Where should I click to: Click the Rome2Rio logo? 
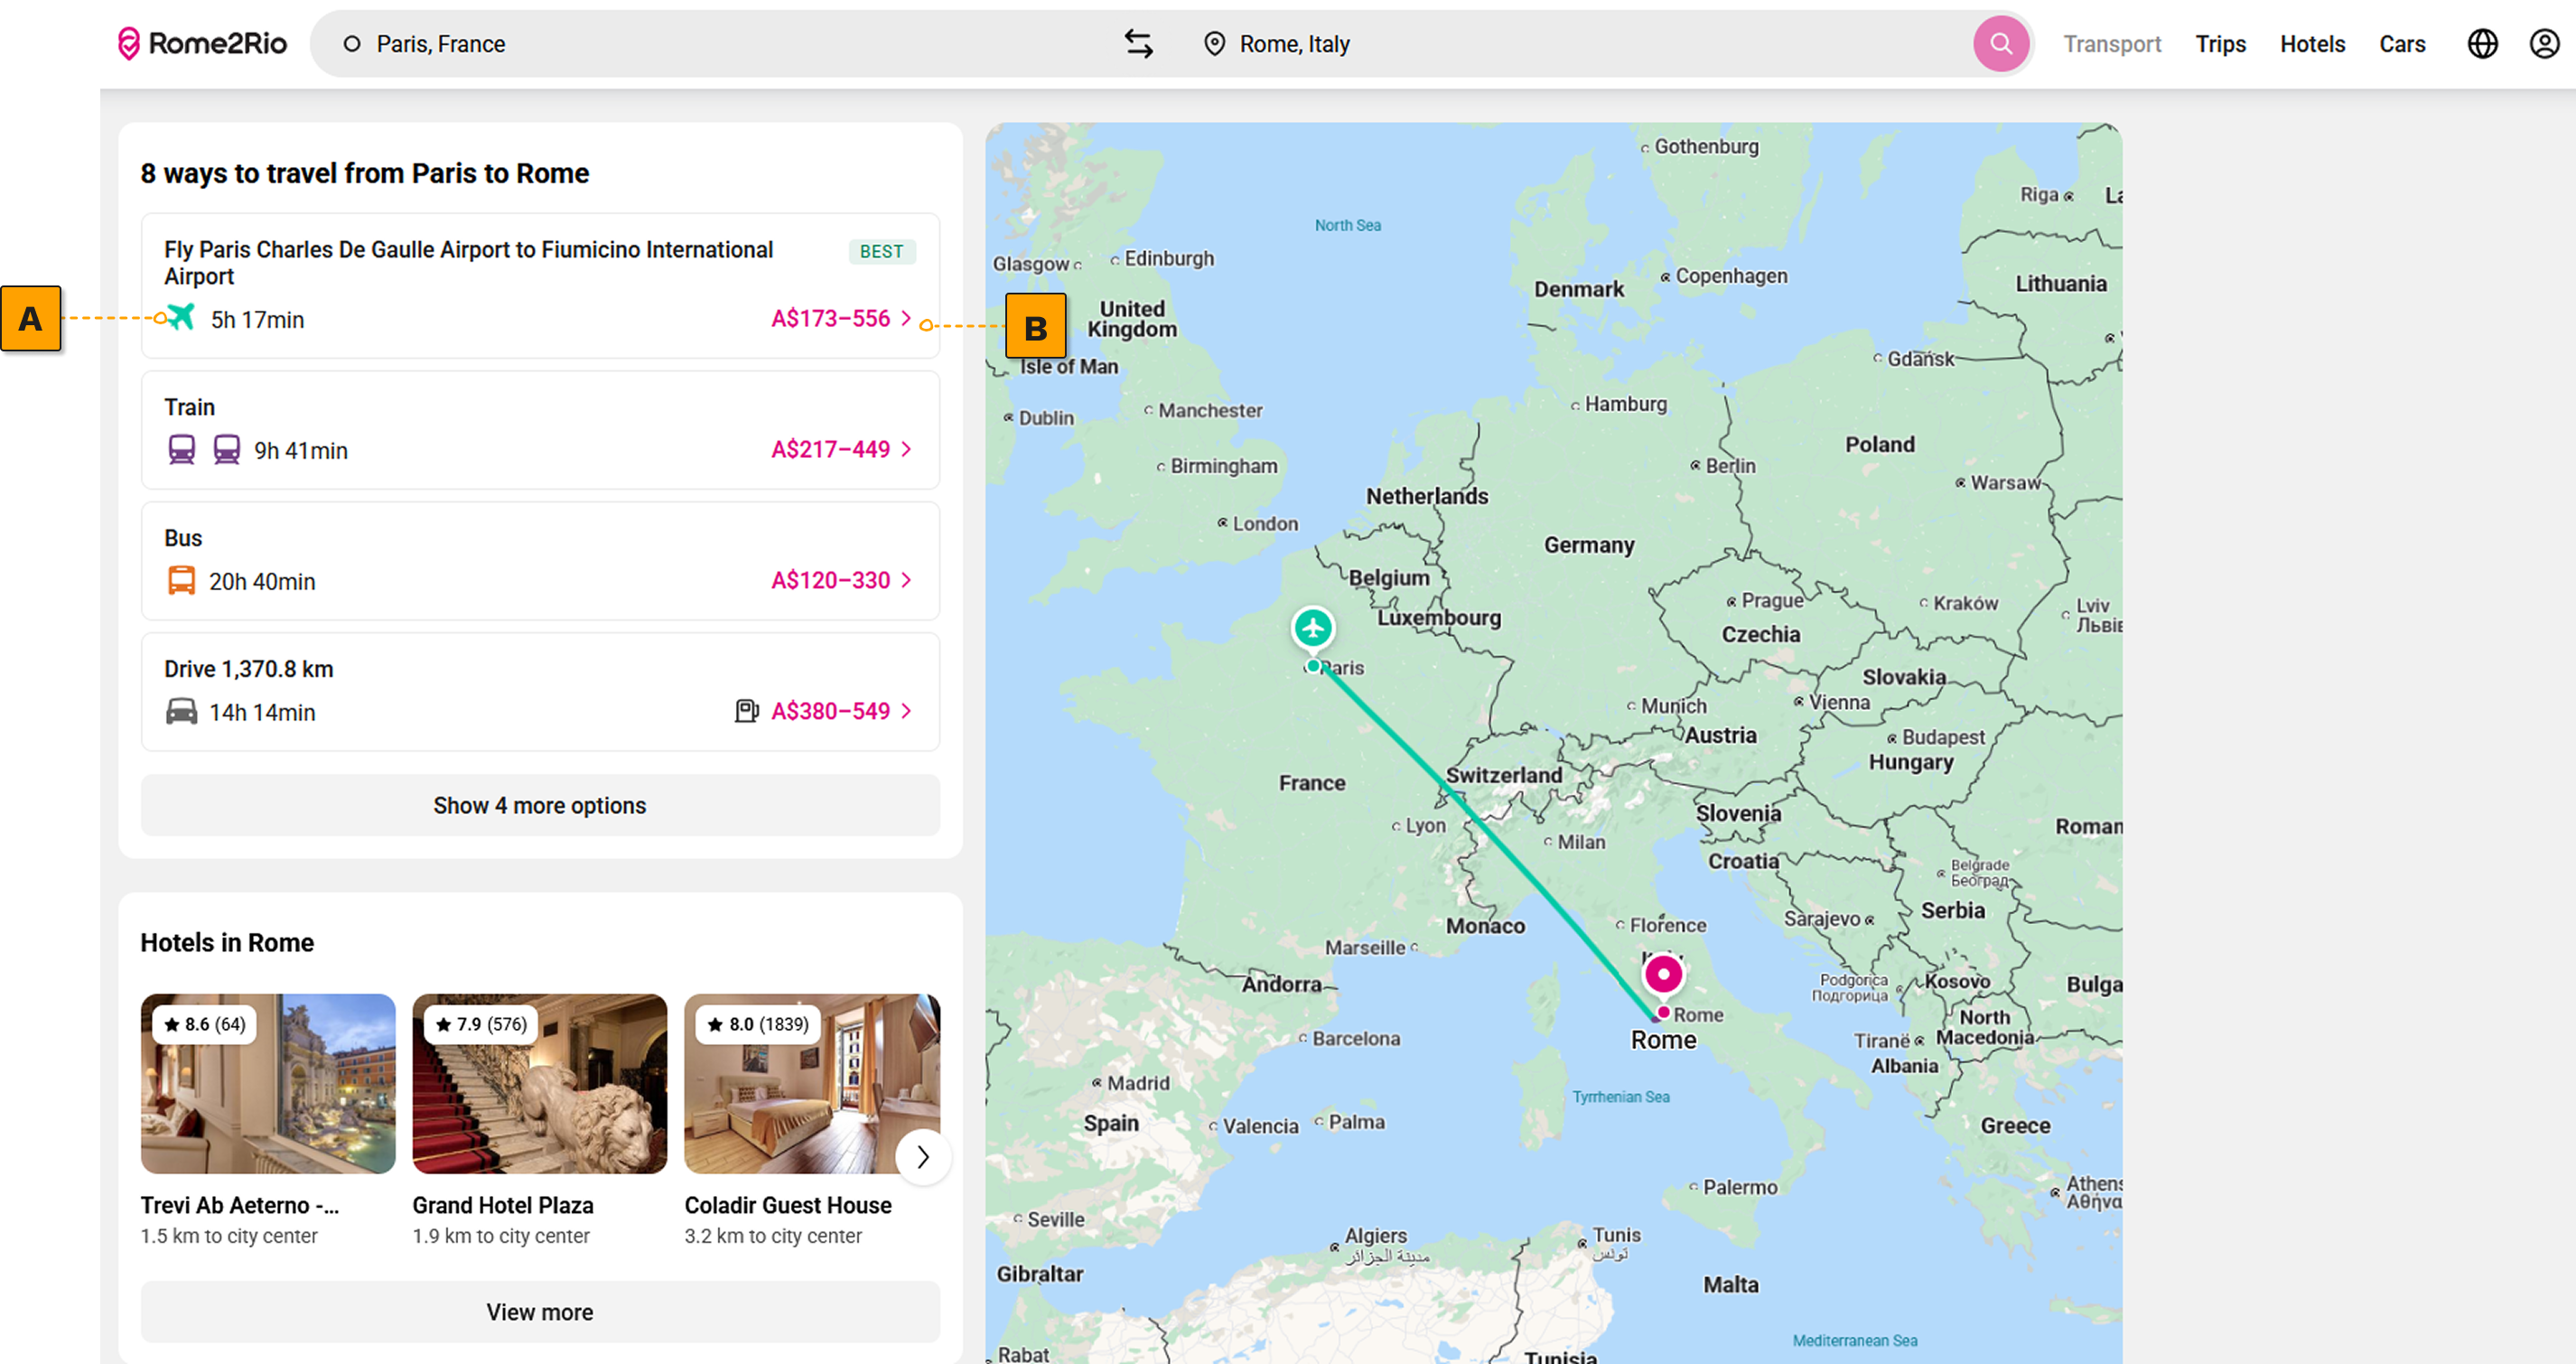pos(203,44)
